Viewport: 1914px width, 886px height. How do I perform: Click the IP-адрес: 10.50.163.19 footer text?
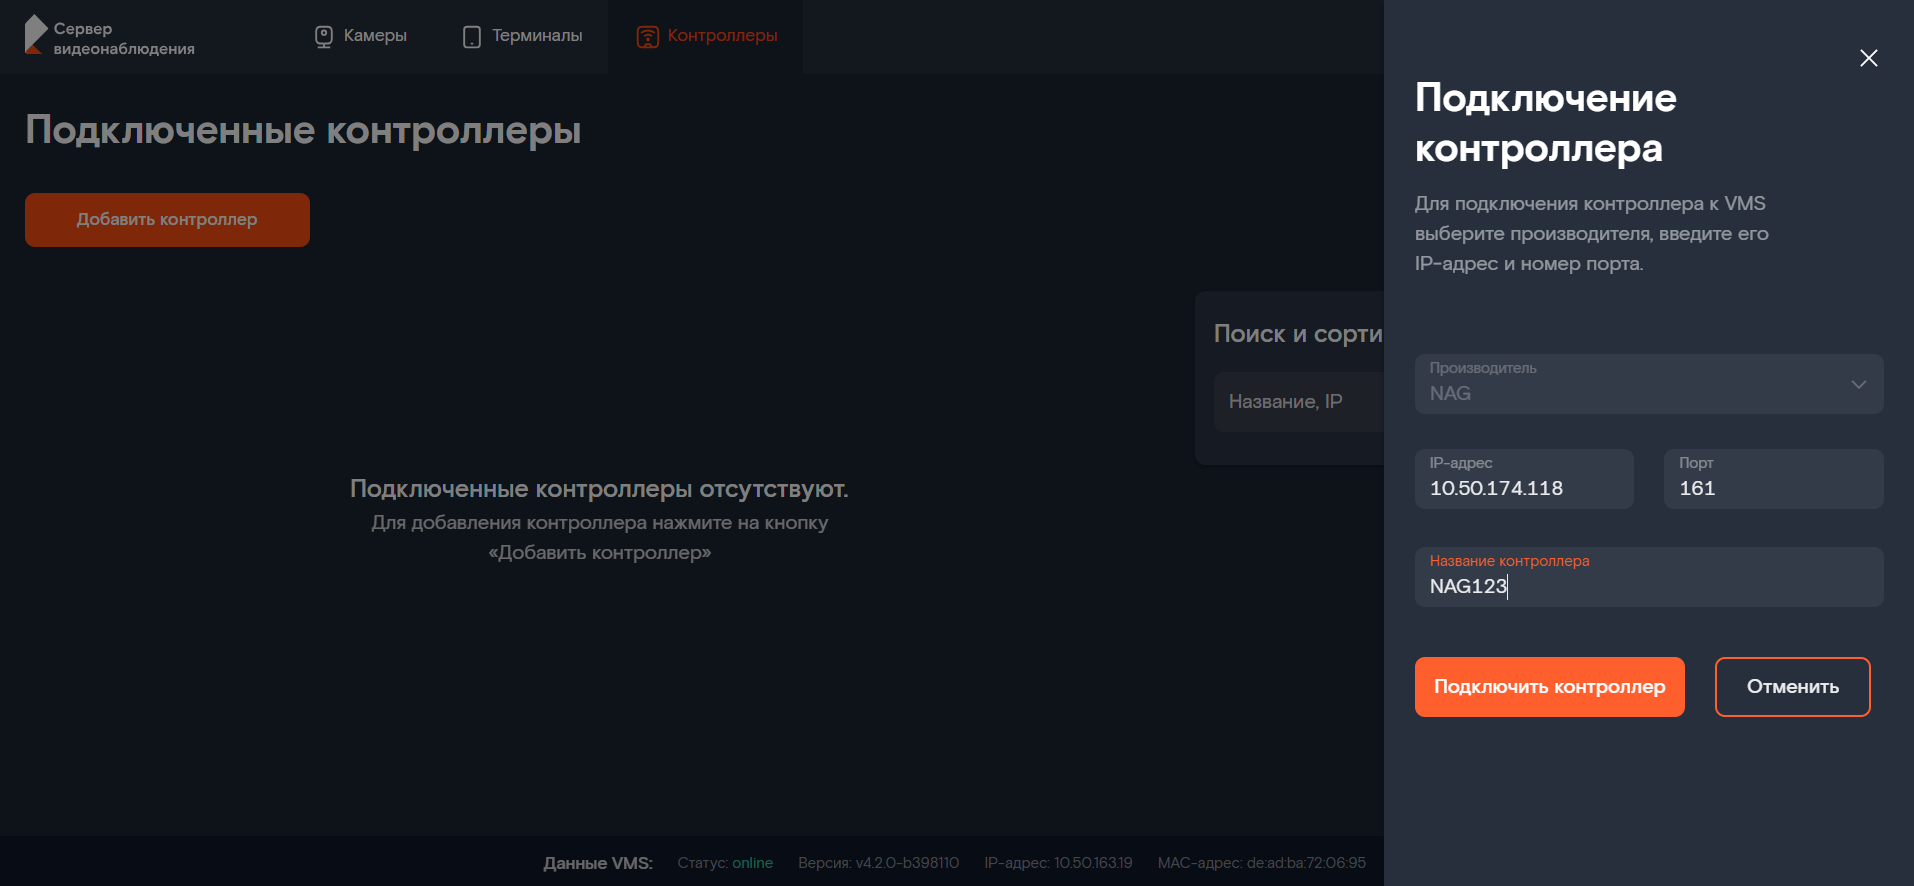pos(1058,863)
